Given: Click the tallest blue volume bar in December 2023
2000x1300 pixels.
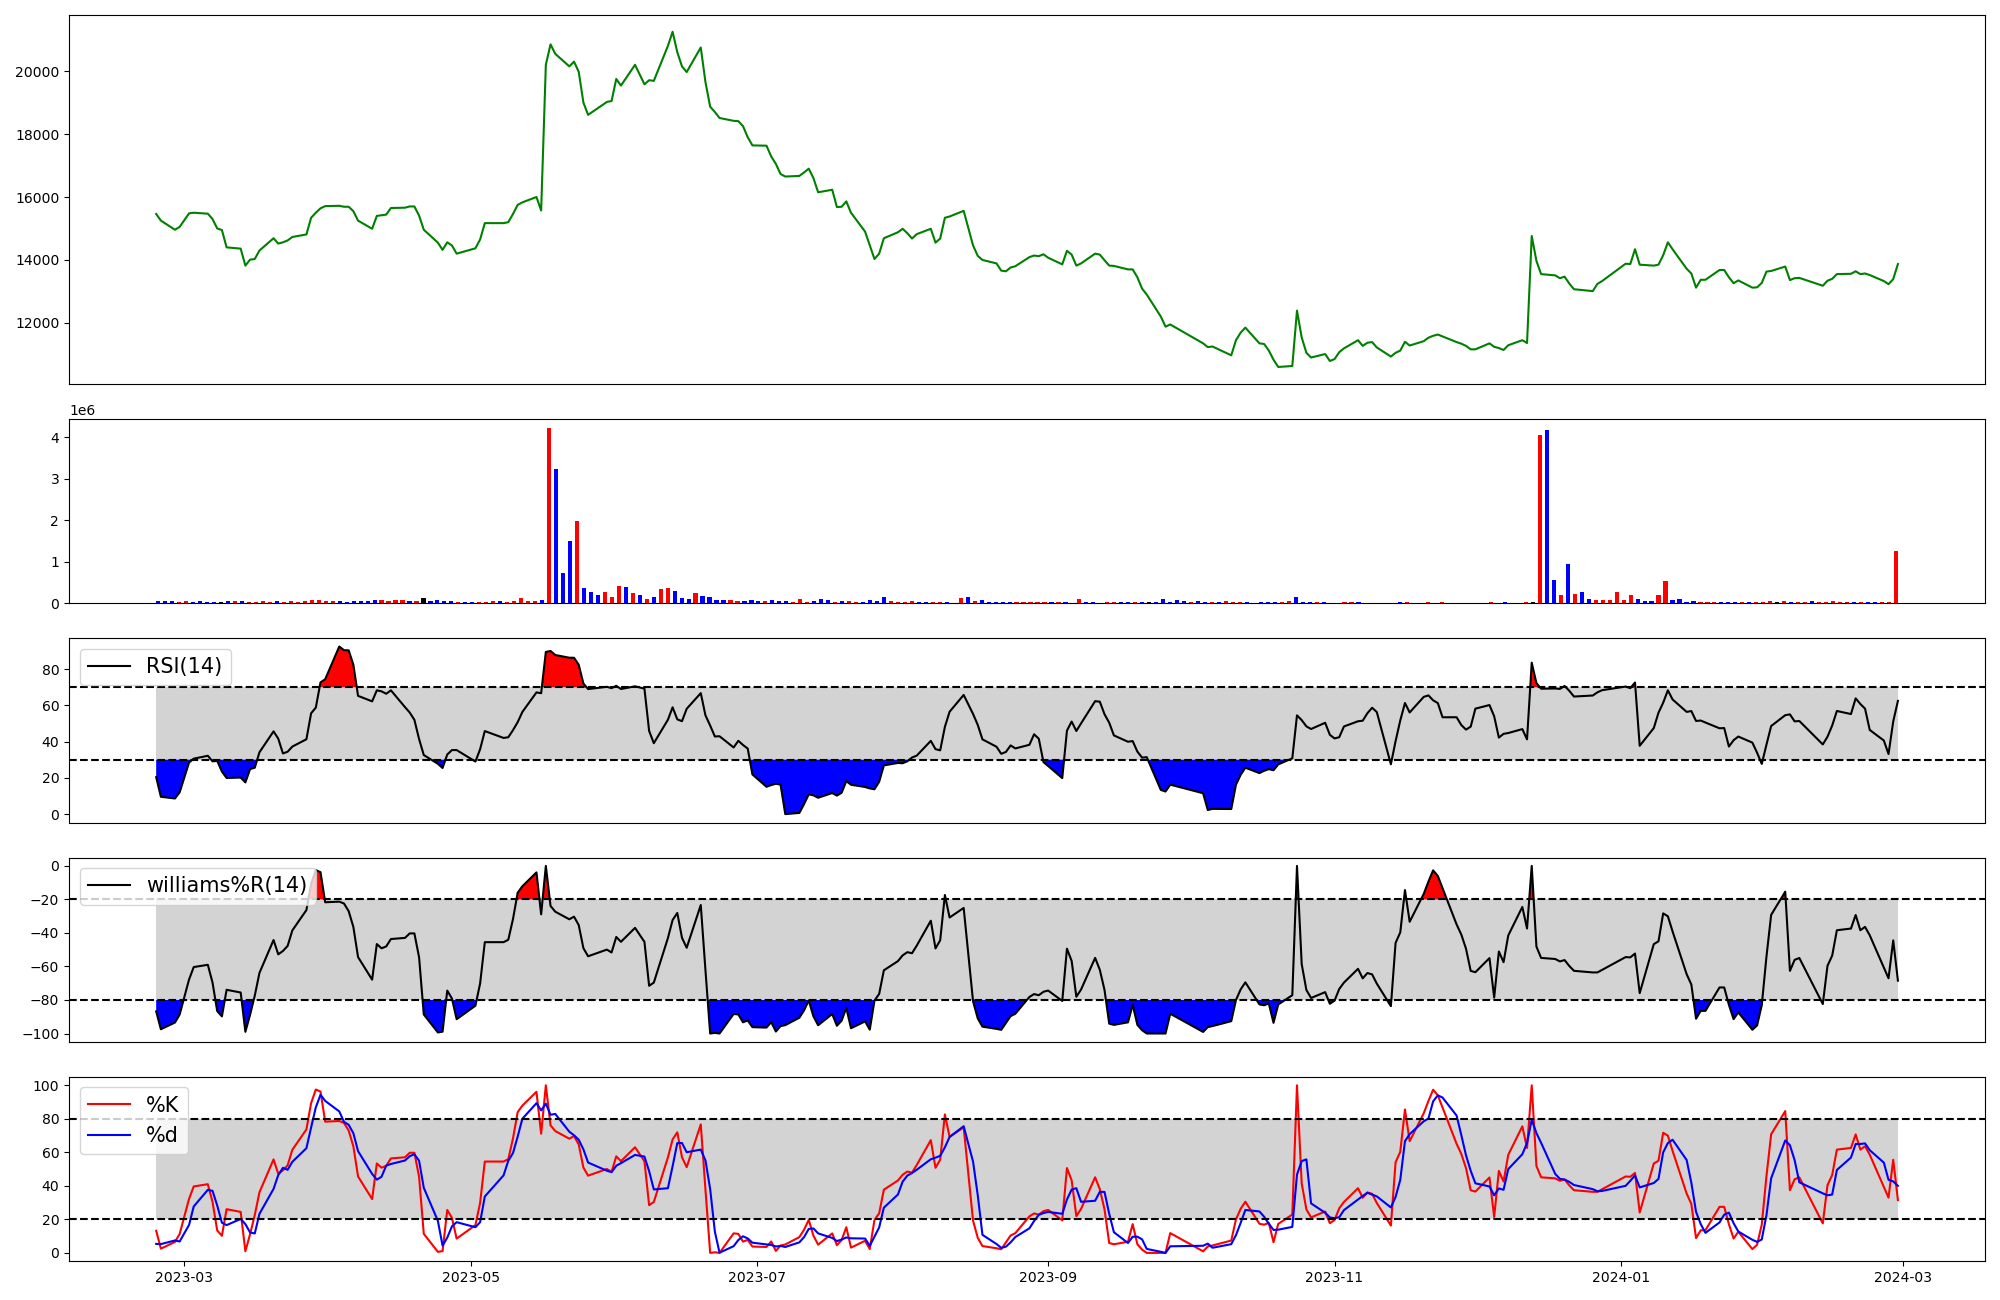Looking at the screenshot, I should pyautogui.click(x=1547, y=517).
